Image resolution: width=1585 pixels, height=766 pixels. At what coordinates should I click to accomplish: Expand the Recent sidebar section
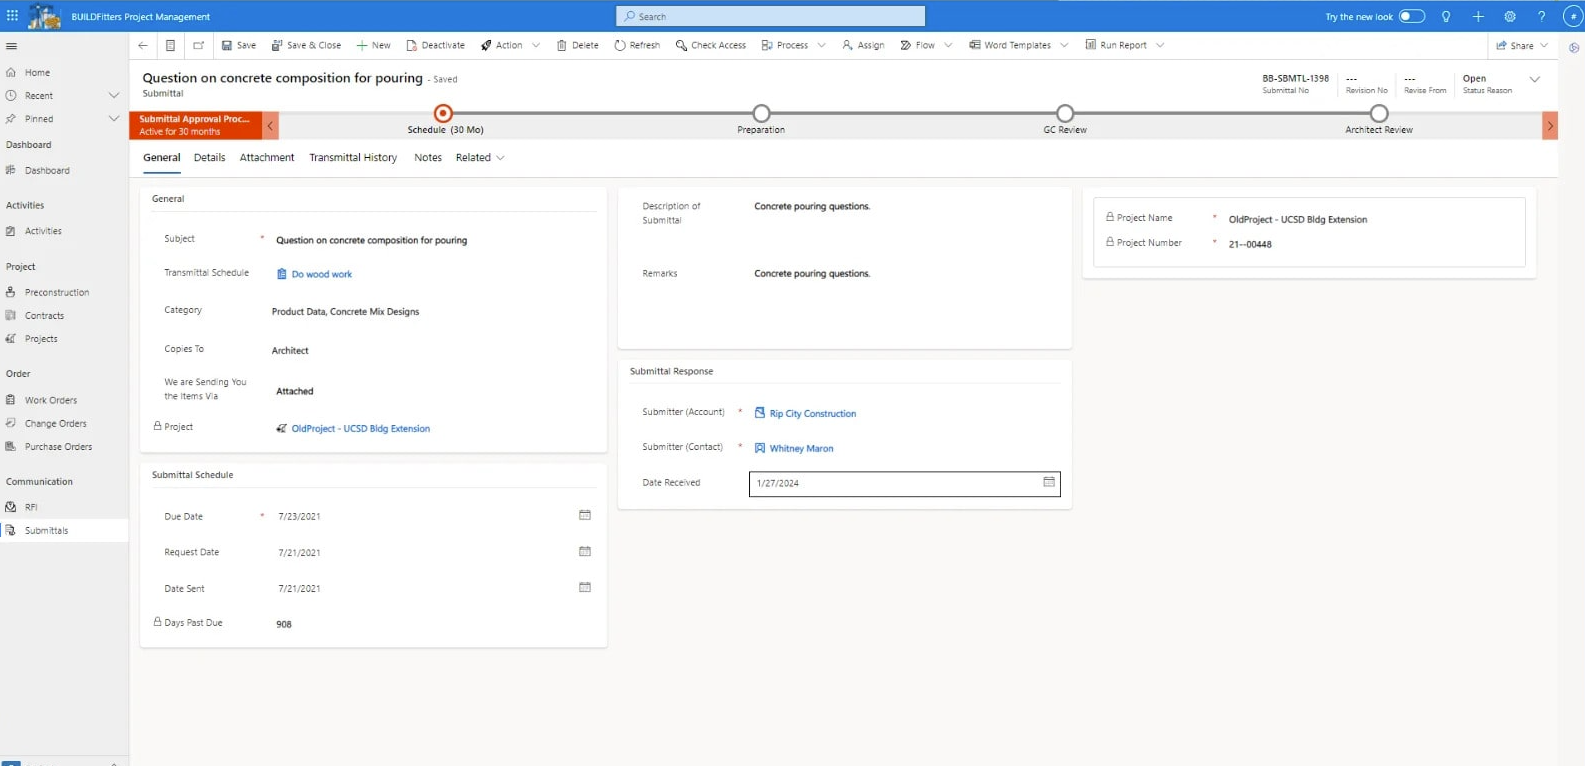114,95
